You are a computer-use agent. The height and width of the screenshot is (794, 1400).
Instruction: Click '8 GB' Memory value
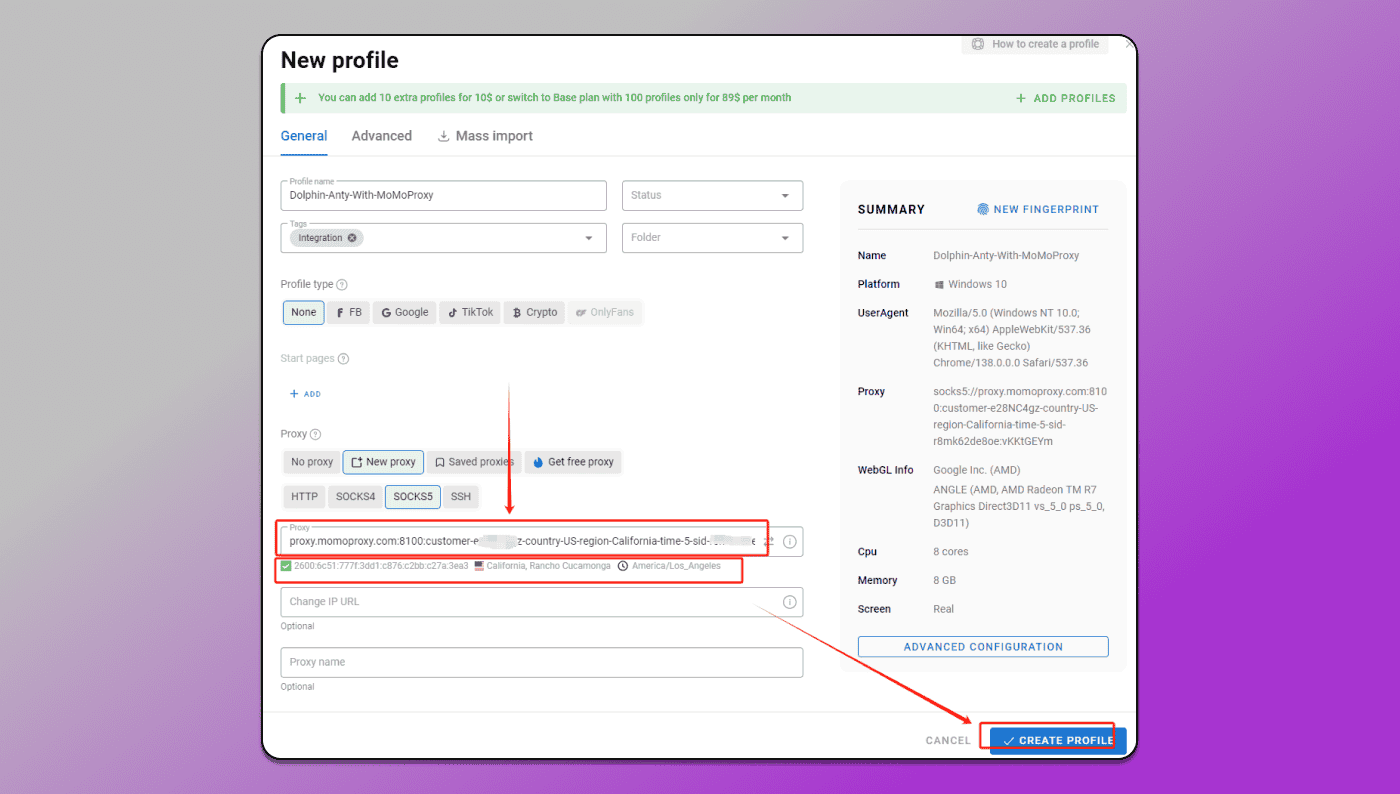pos(945,580)
